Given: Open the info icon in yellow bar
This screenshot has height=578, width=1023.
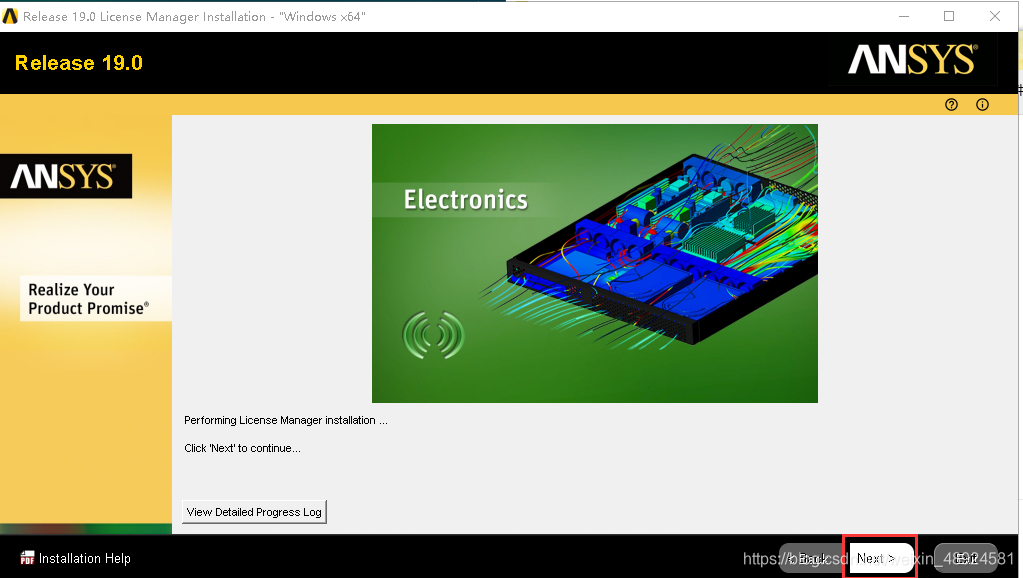Looking at the screenshot, I should [x=982, y=105].
